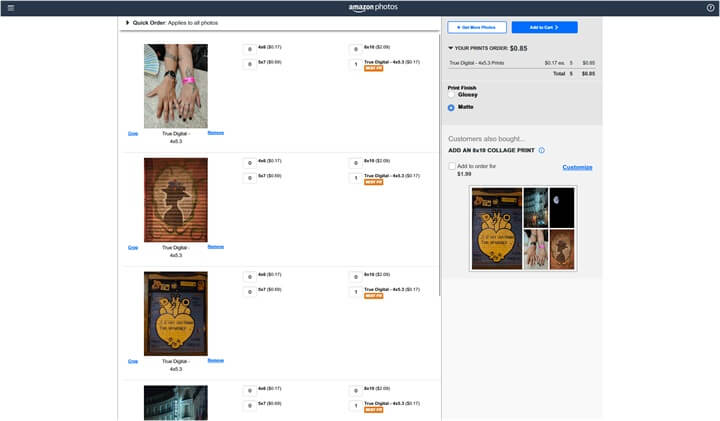
Task: Crop the hands photo
Action: tap(133, 134)
